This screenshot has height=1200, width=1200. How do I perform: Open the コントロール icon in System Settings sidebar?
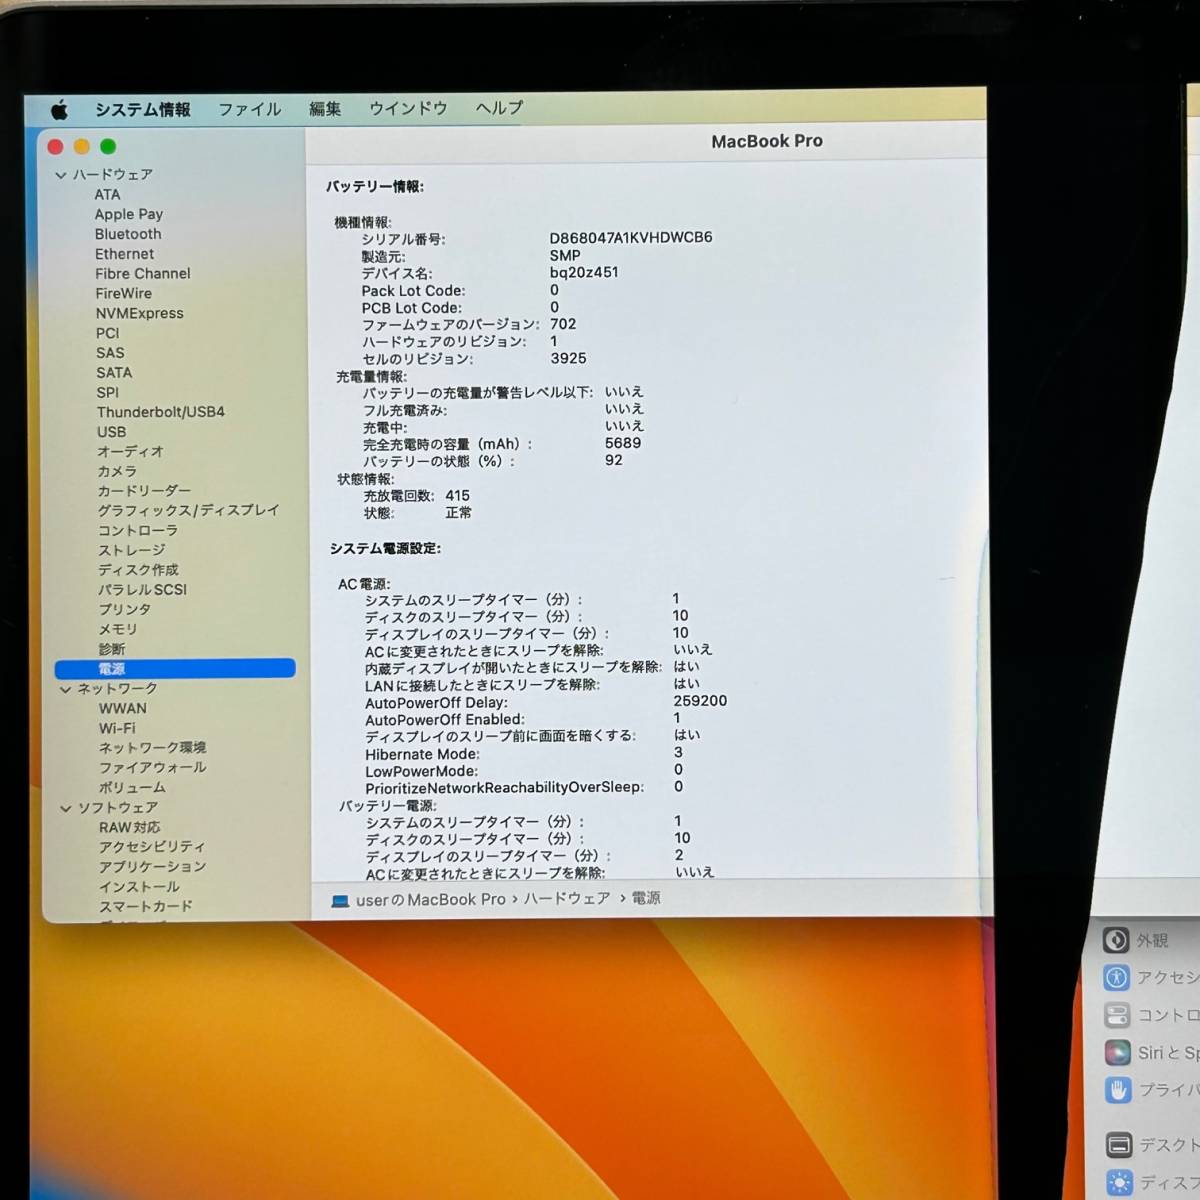tap(1117, 1015)
